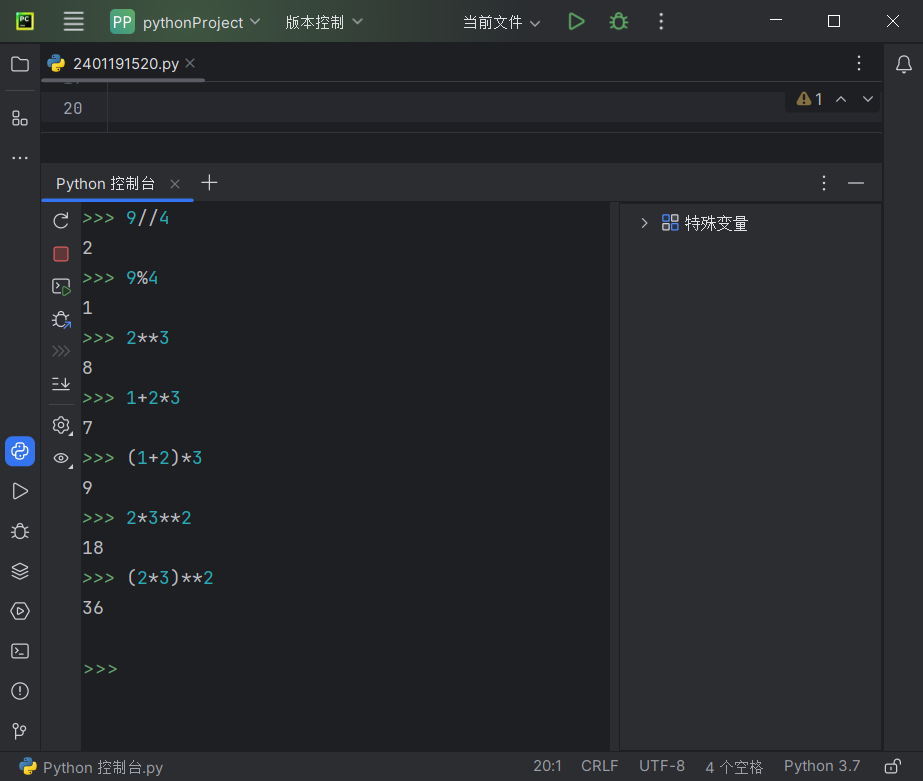Open console settings gear
The image size is (923, 781).
coord(61,425)
